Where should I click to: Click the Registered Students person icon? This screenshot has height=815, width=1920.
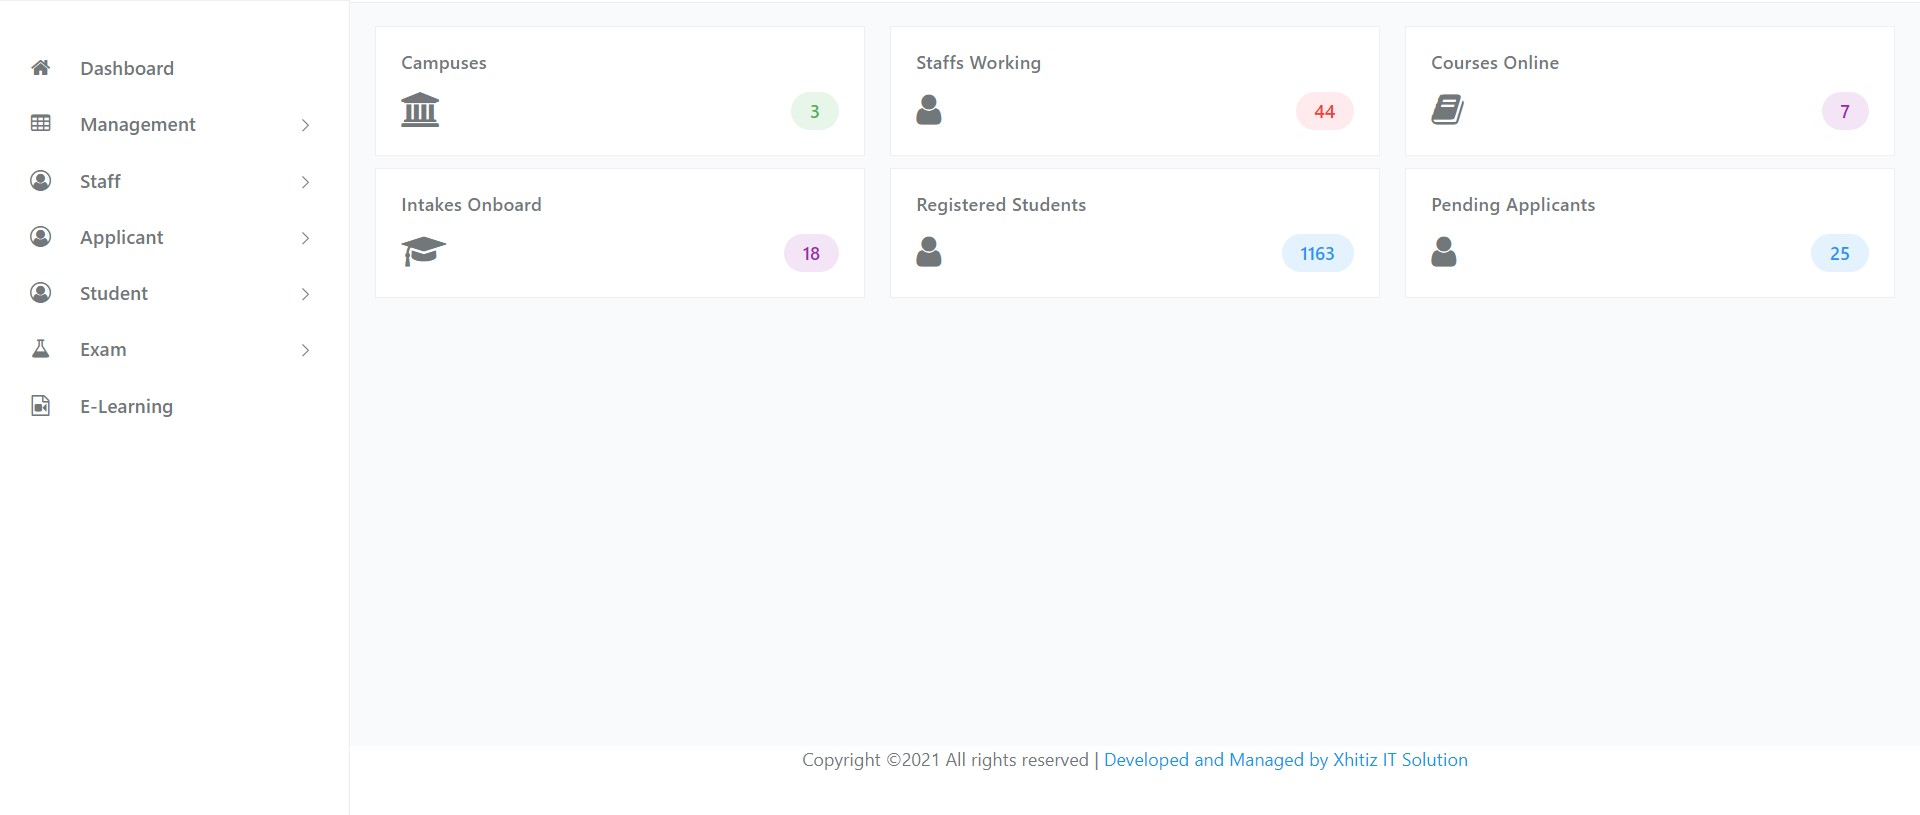929,252
